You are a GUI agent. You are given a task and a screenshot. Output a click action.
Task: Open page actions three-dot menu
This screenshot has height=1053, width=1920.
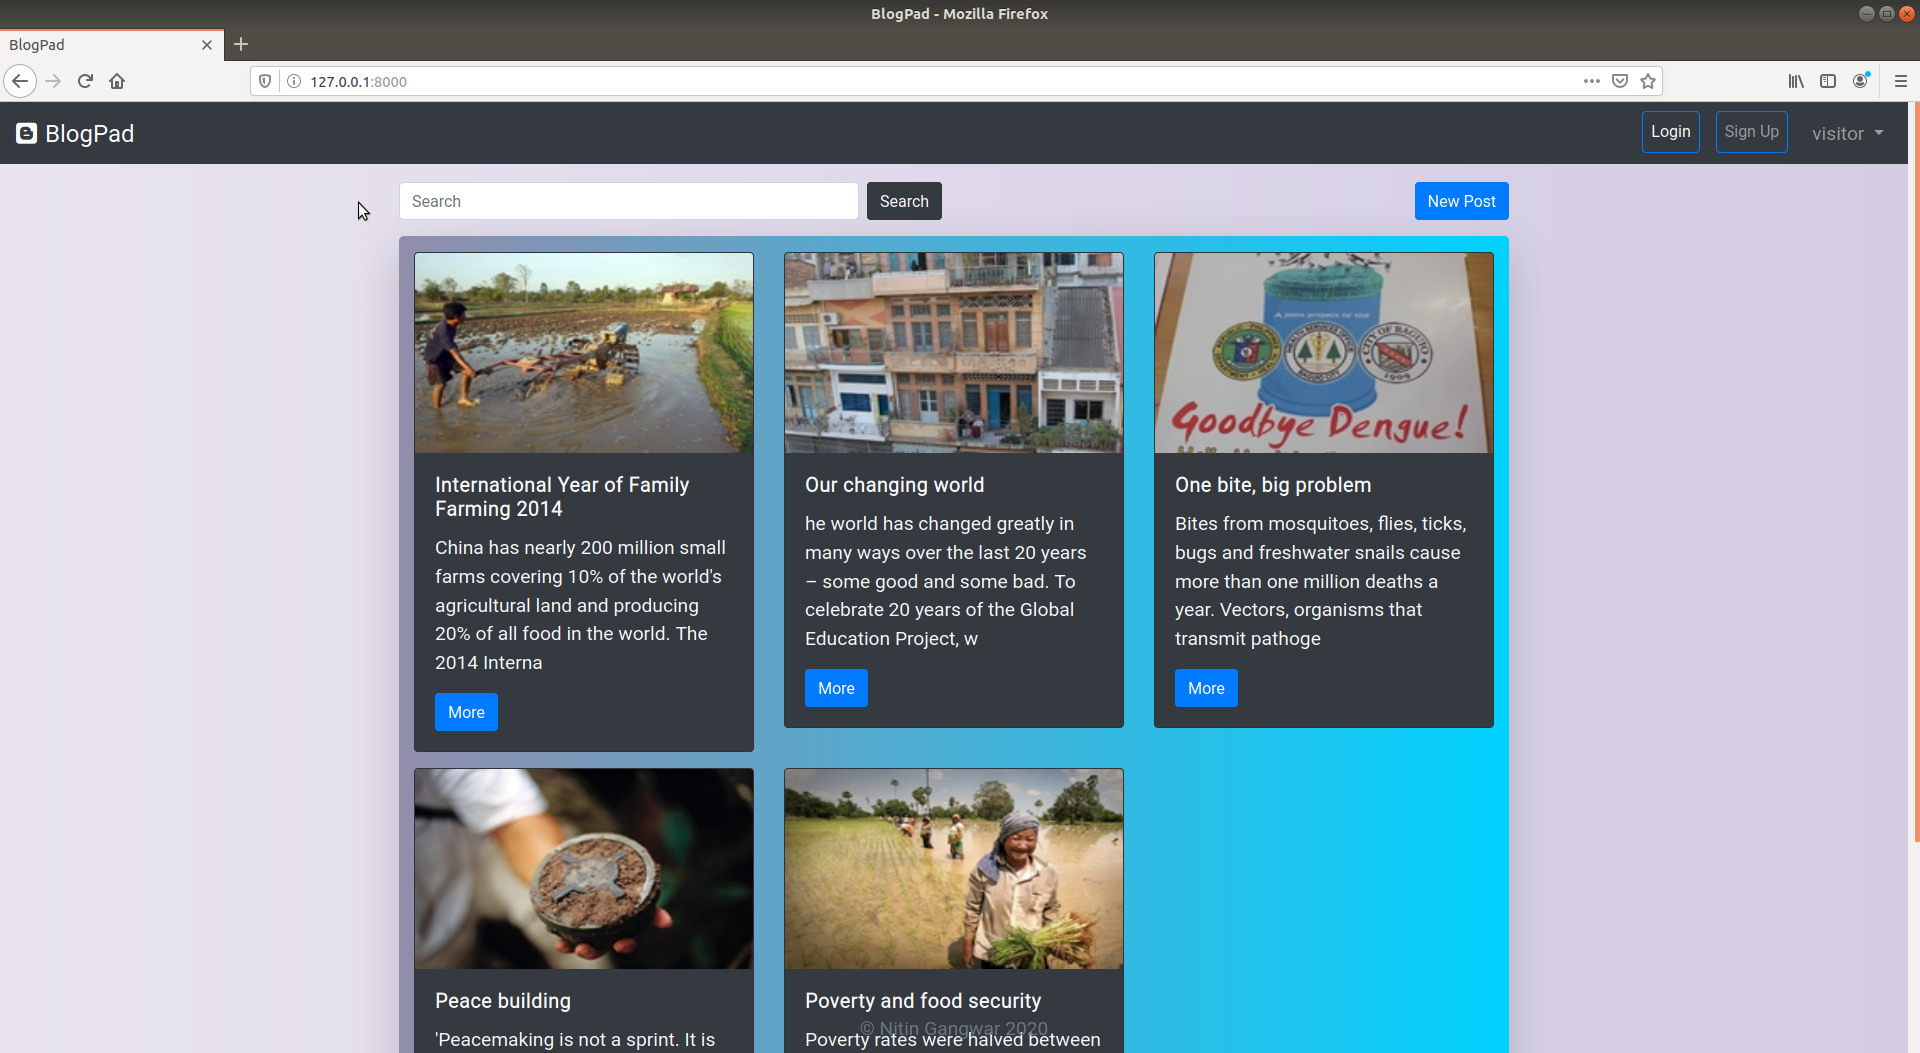click(x=1592, y=81)
